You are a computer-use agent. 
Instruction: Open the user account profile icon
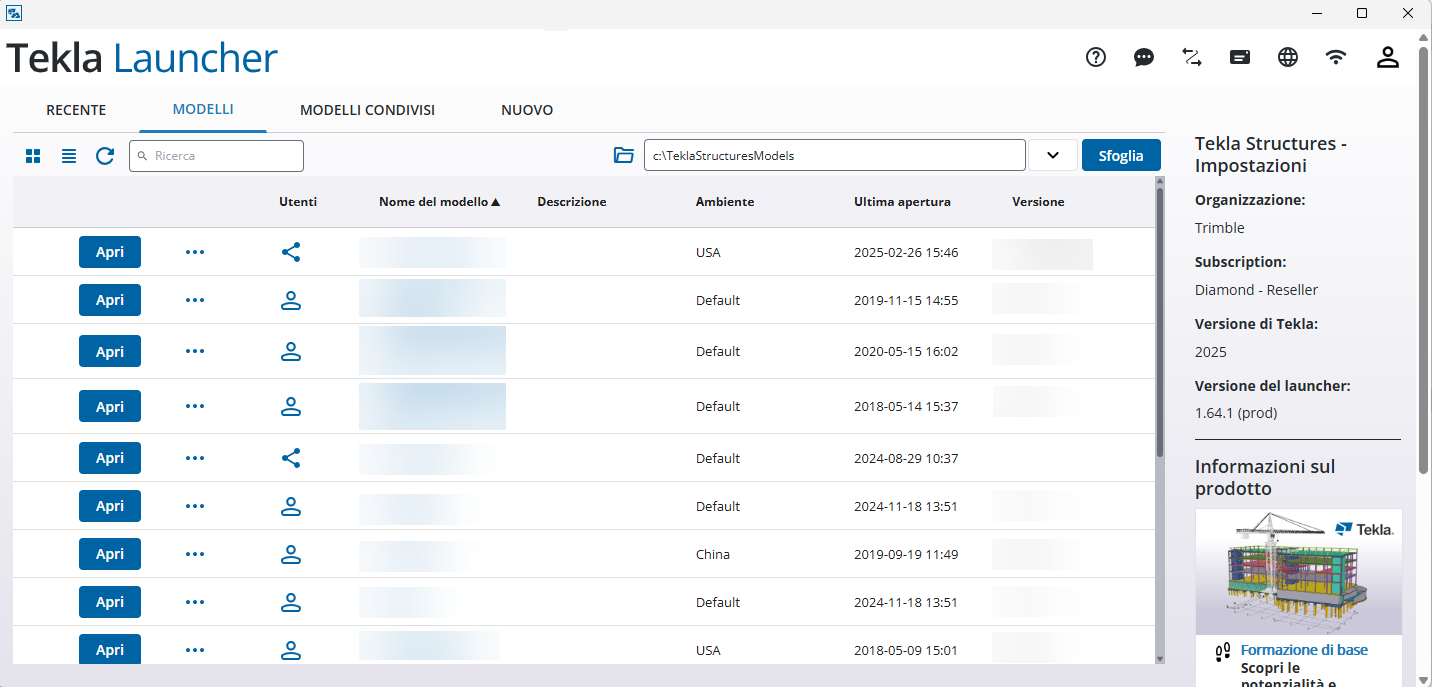pos(1387,57)
